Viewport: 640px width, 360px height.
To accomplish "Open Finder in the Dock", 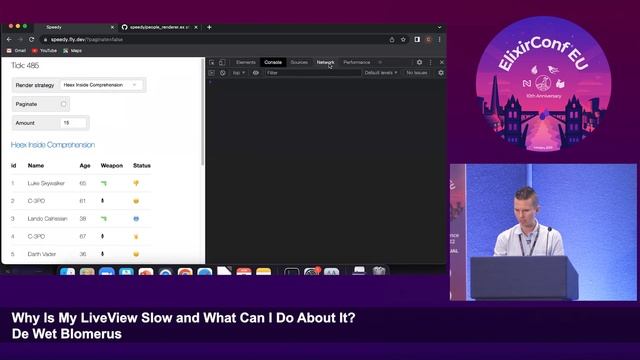I will pos(67,272).
